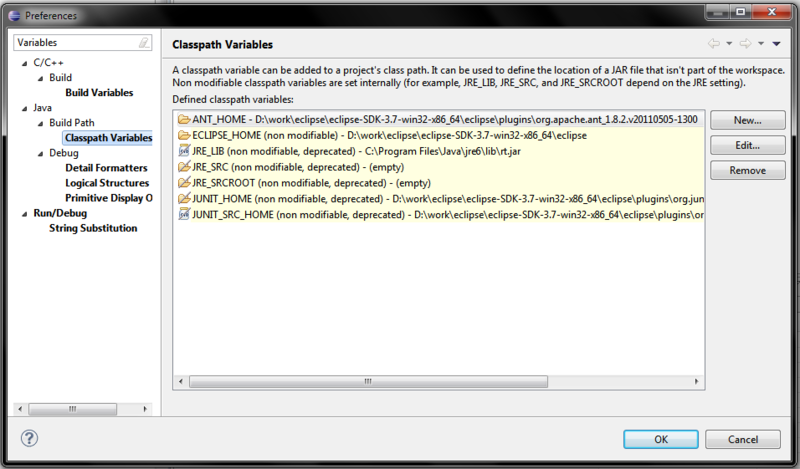The image size is (800, 469).
Task: Click the ANT_HOME folder icon
Action: tap(184, 119)
